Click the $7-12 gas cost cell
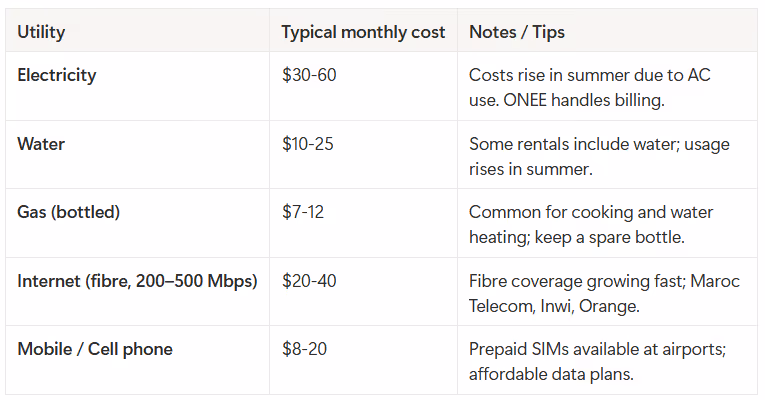This screenshot has width=765, height=400. (x=303, y=212)
